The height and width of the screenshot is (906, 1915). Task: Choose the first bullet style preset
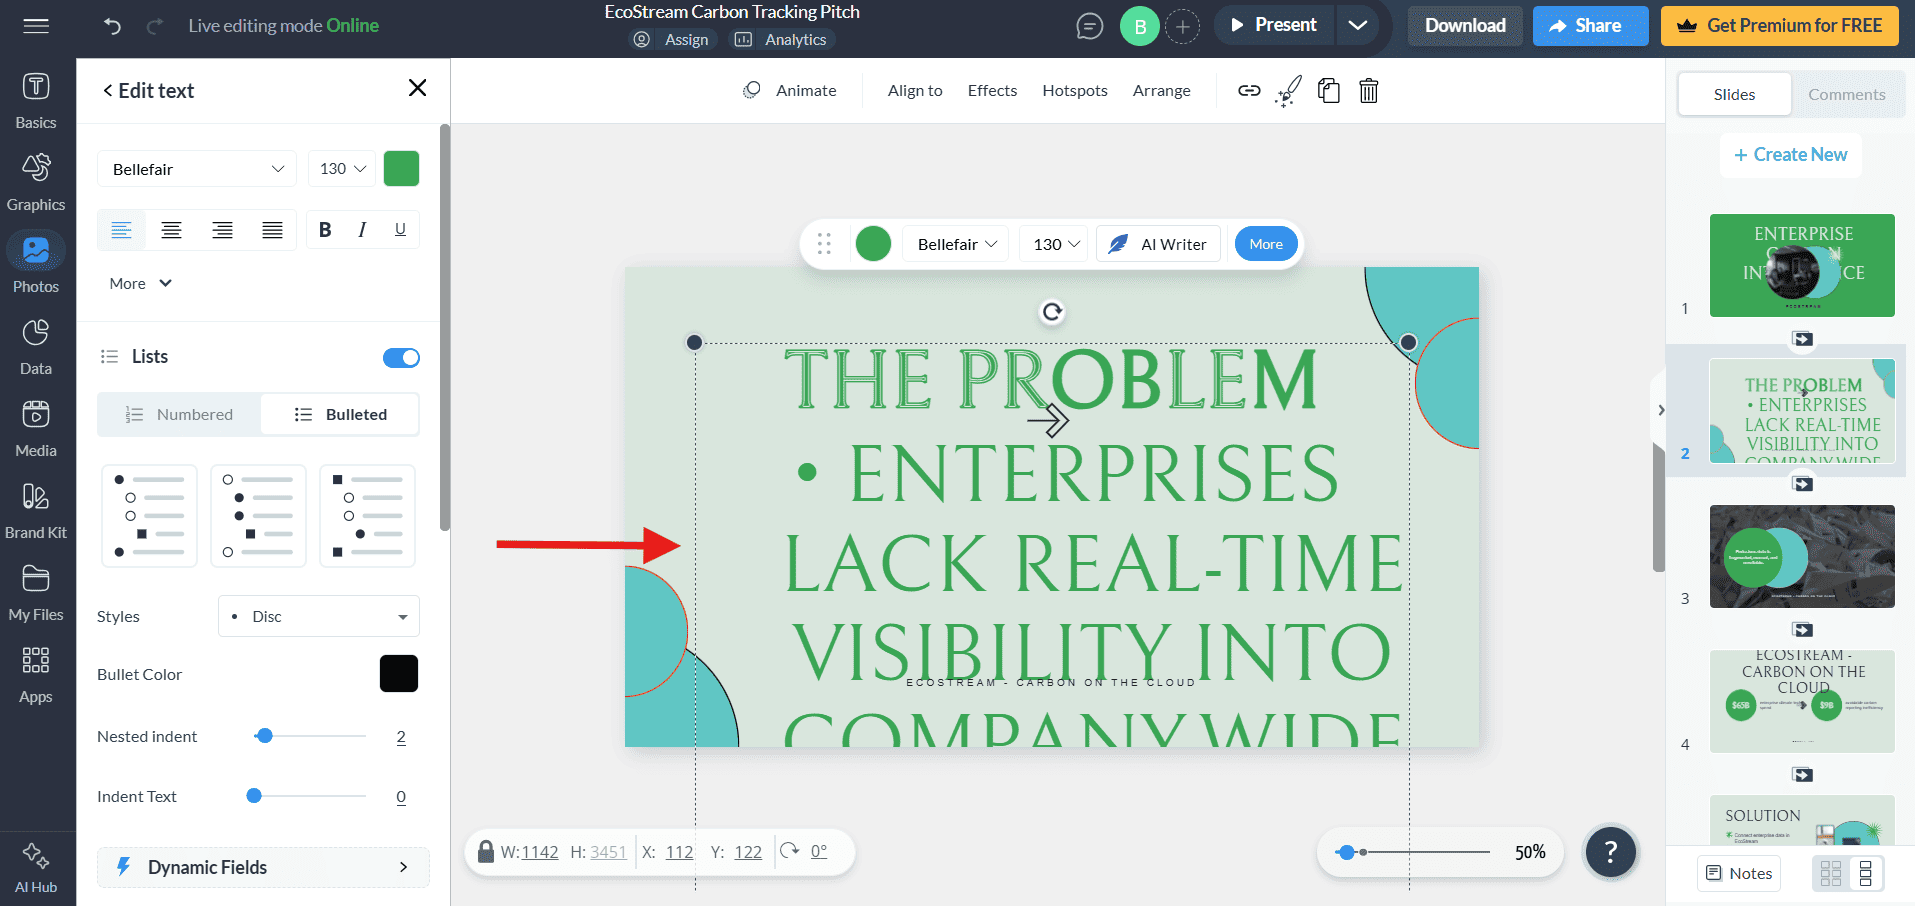coord(150,516)
